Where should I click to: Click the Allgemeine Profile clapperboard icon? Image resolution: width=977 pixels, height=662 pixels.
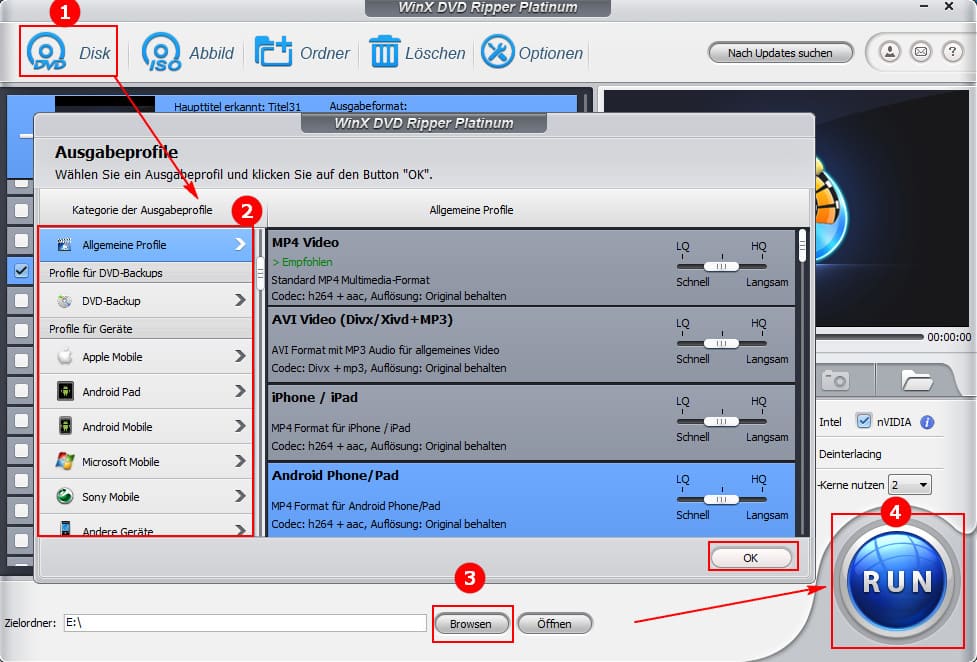click(x=64, y=245)
